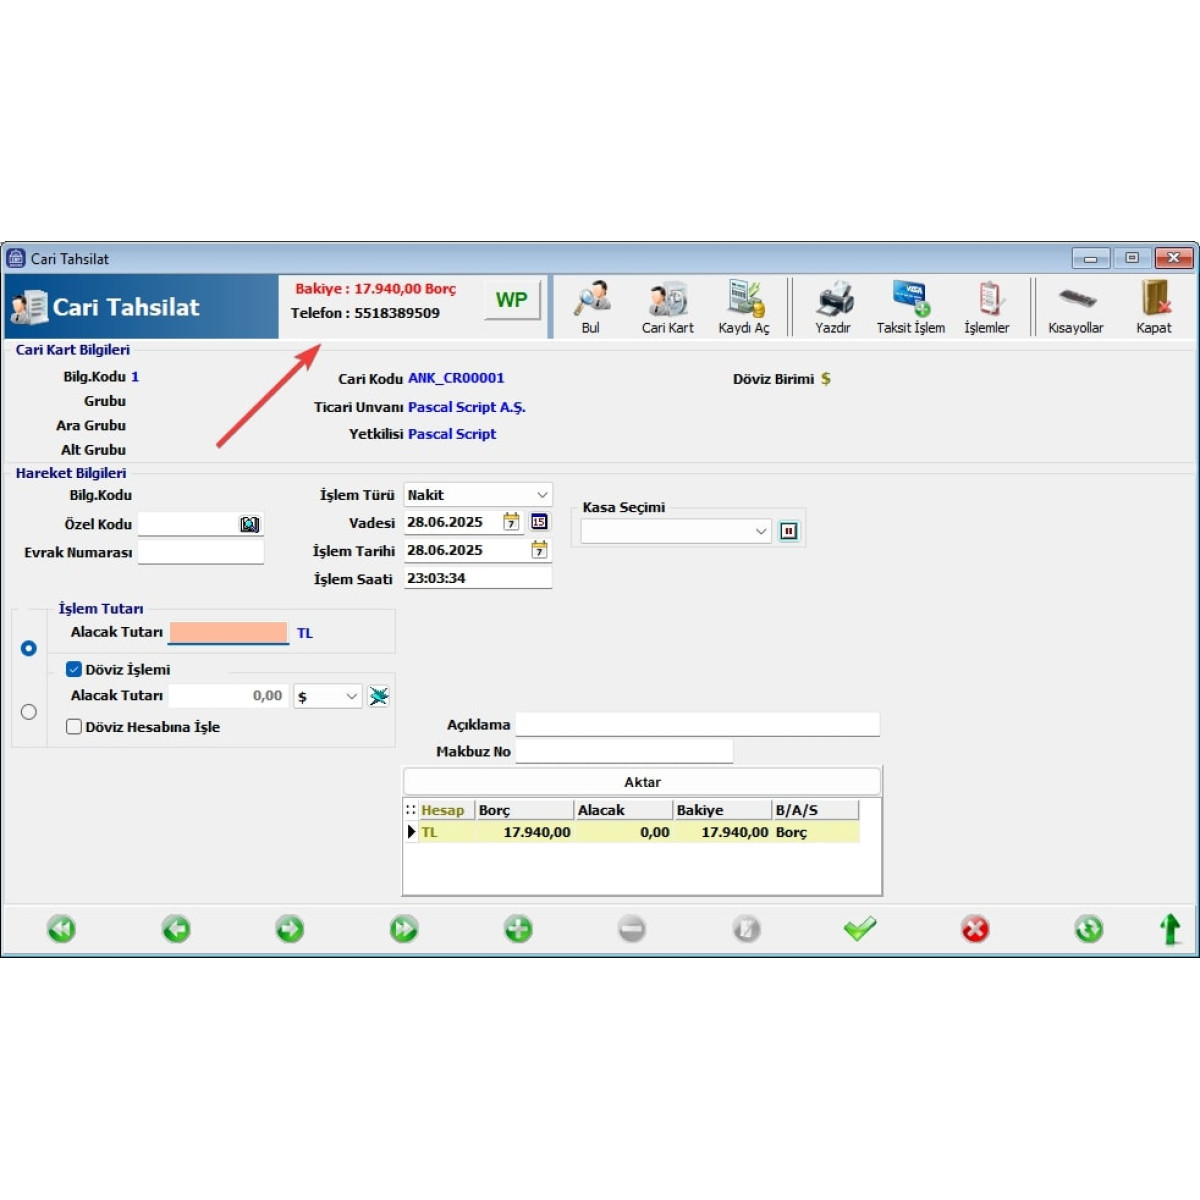Click the Kaydı Aç toolbar icon

(x=744, y=306)
